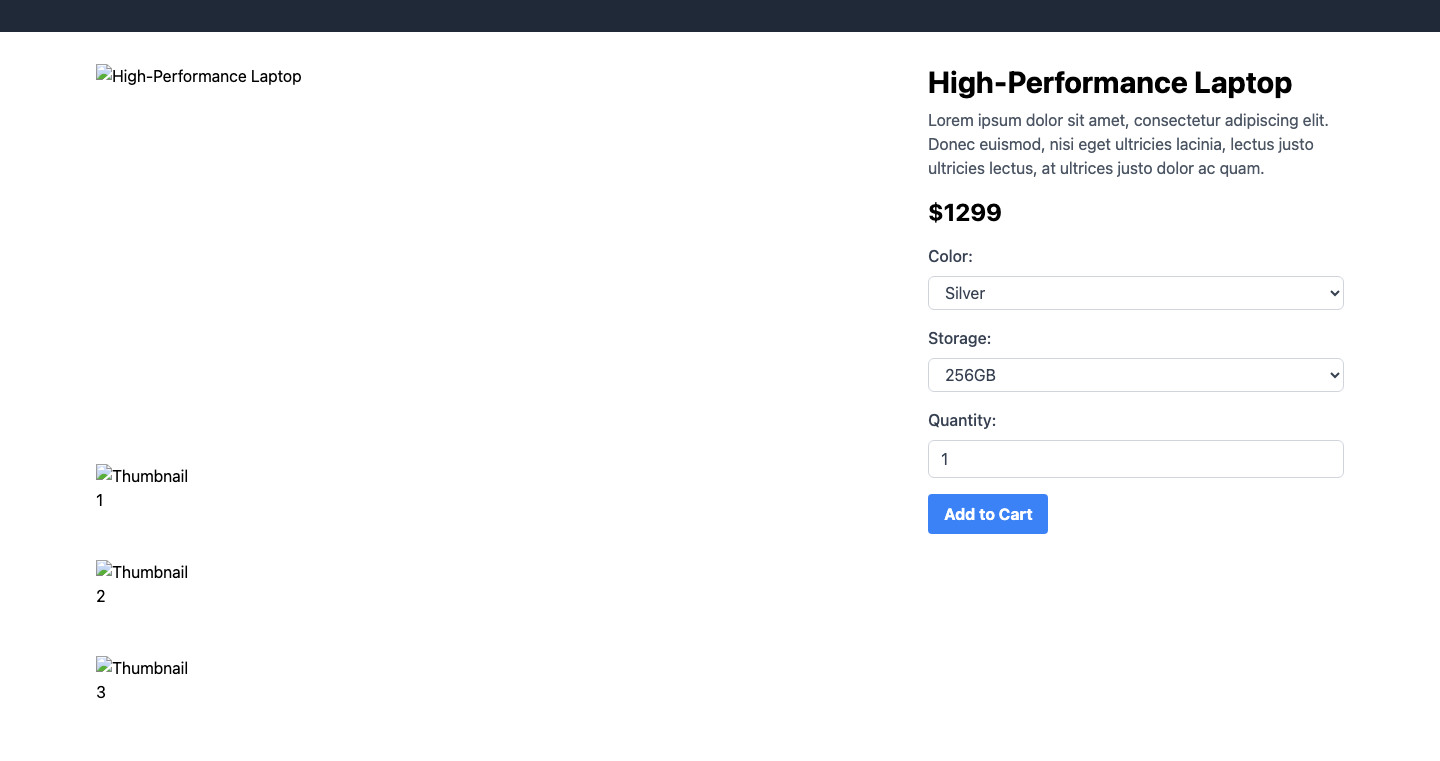This screenshot has height=761, width=1440.
Task: Open the Storage dropdown showing 256GB
Action: pyautogui.click(x=1135, y=375)
